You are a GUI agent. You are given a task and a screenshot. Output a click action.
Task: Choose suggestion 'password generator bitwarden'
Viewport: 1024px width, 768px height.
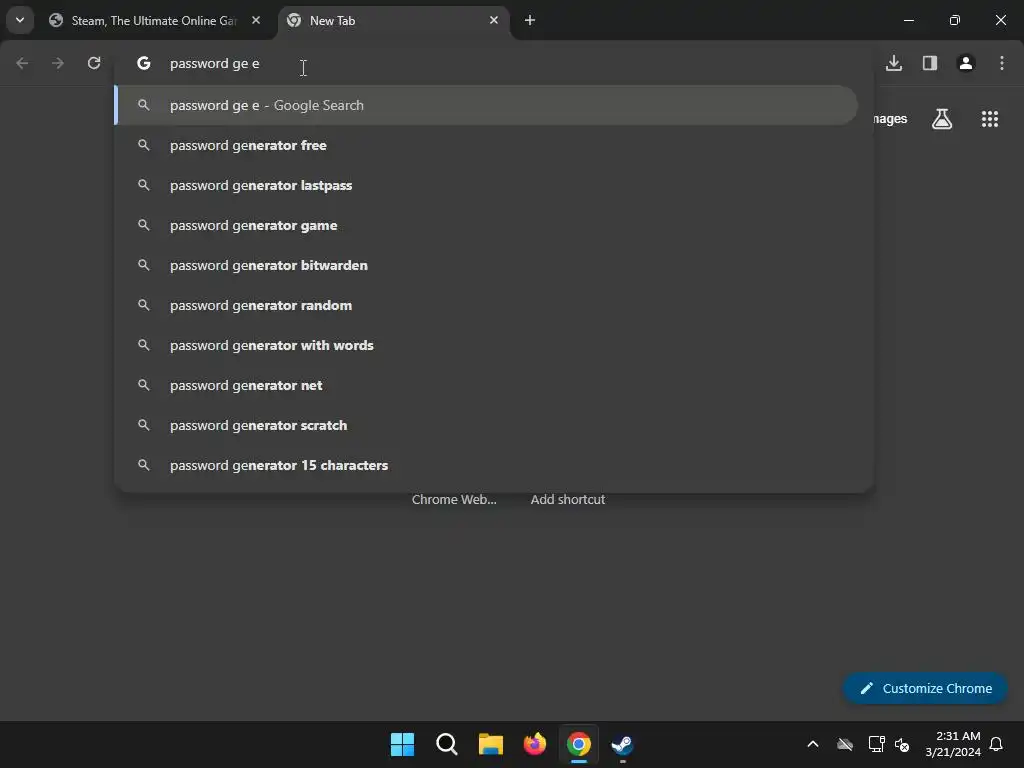[486, 265]
